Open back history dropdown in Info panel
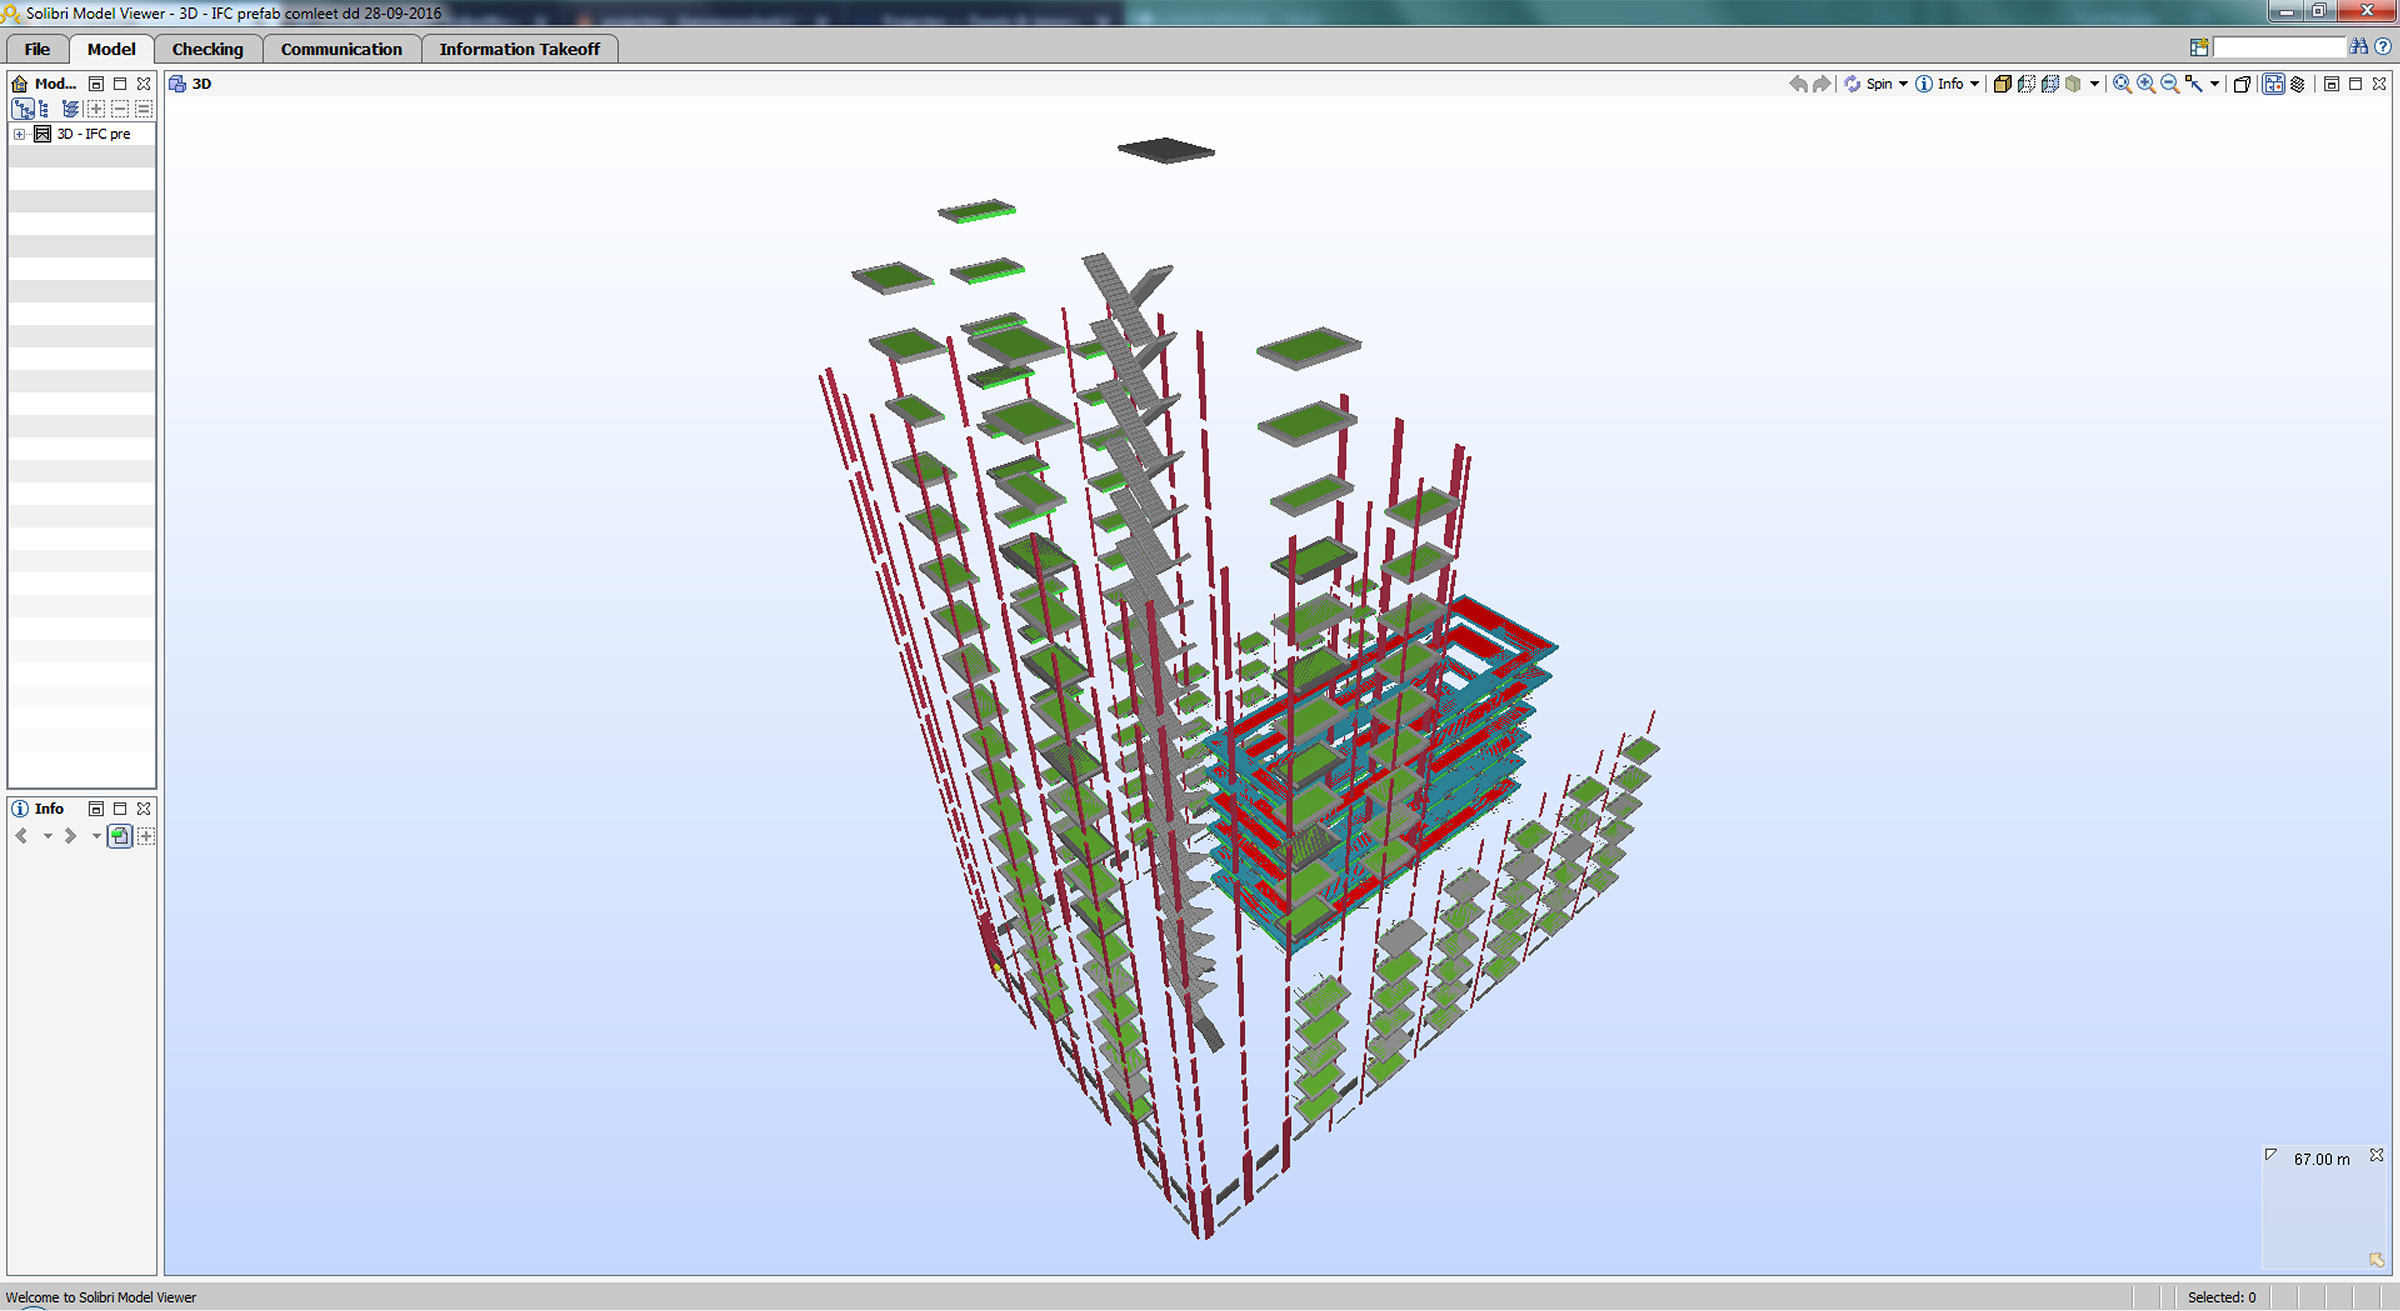This screenshot has height=1311, width=2400. [x=47, y=836]
